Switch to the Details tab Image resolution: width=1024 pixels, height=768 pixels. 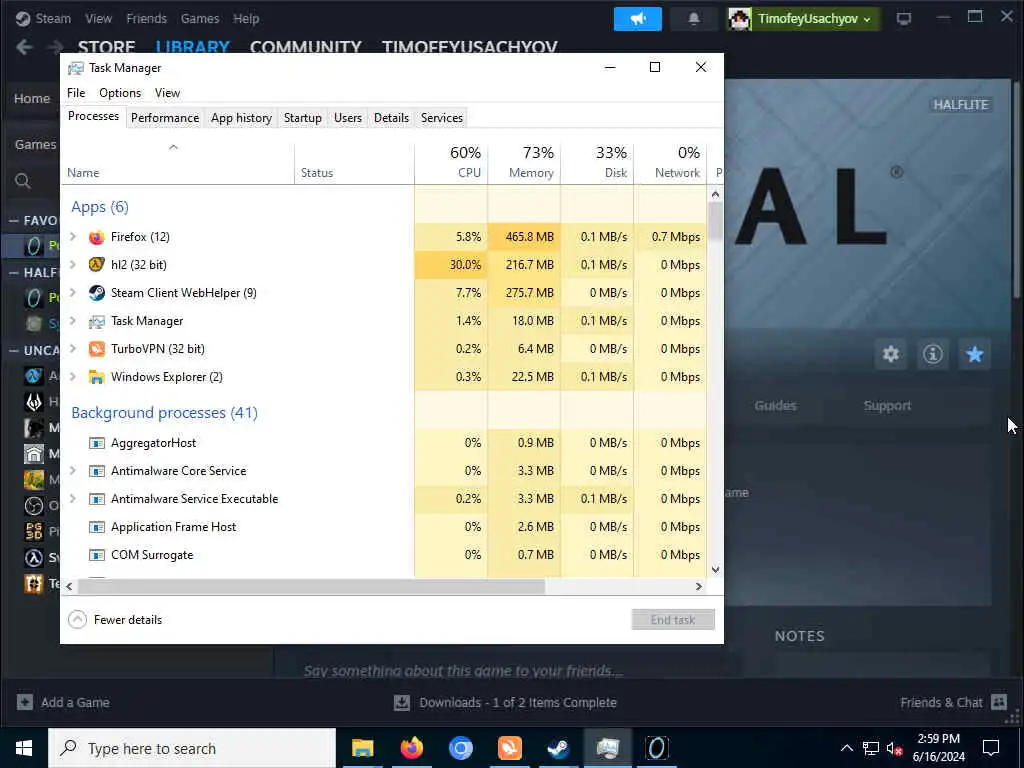(x=391, y=118)
